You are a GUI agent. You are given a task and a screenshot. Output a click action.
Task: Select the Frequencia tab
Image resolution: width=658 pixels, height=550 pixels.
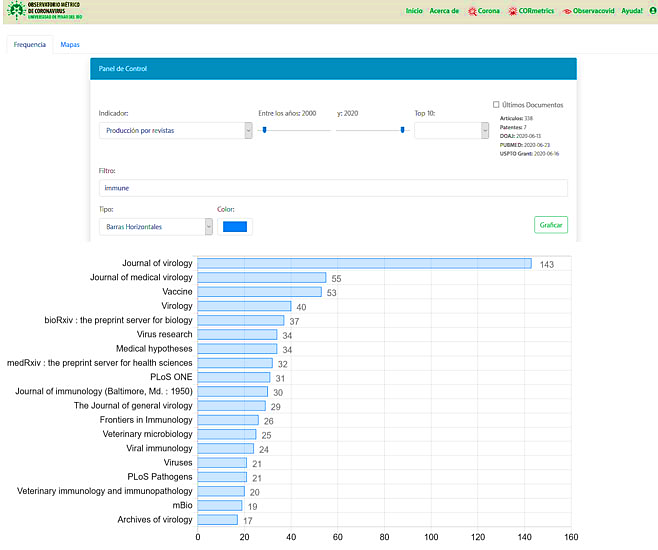30,45
